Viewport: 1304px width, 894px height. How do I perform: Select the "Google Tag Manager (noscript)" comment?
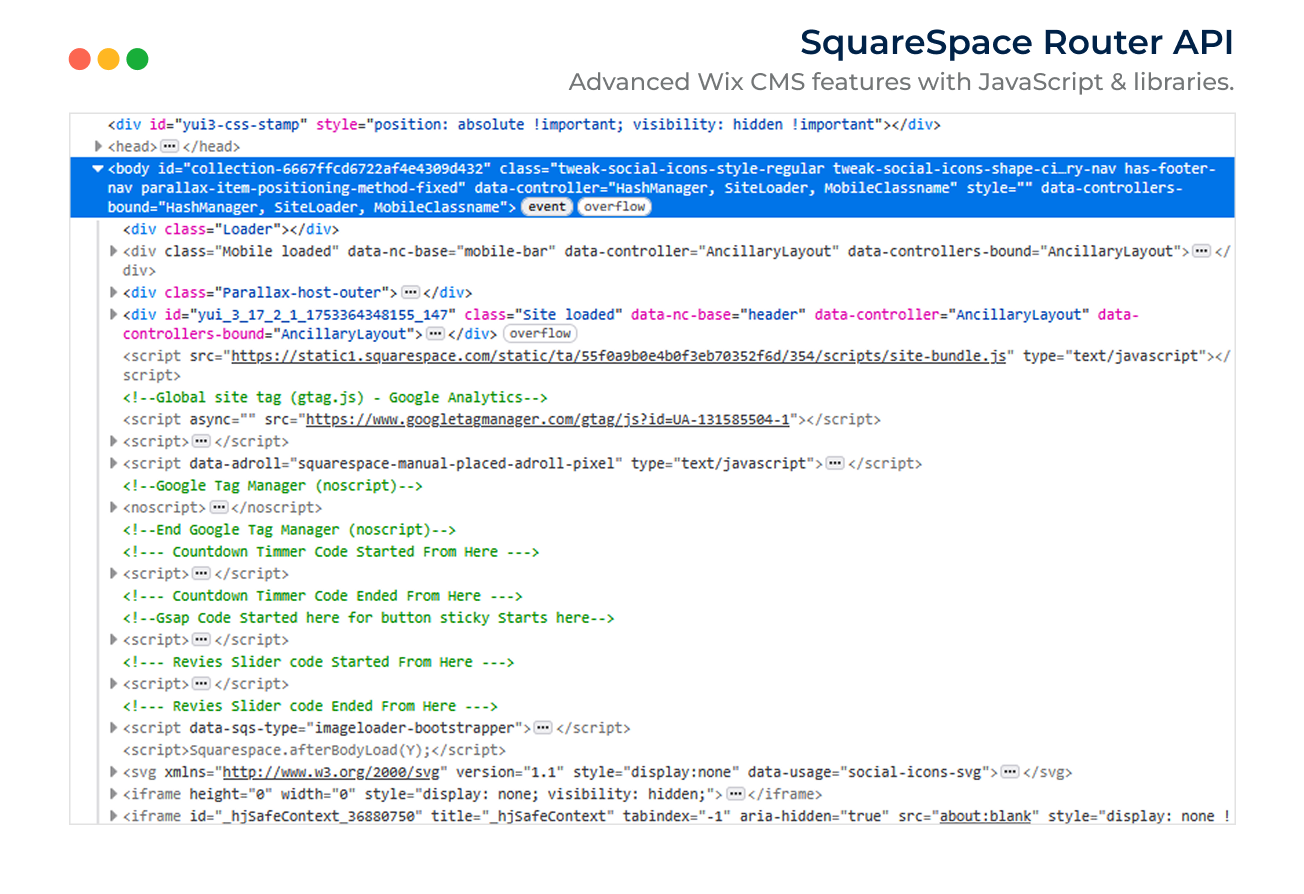(273, 485)
